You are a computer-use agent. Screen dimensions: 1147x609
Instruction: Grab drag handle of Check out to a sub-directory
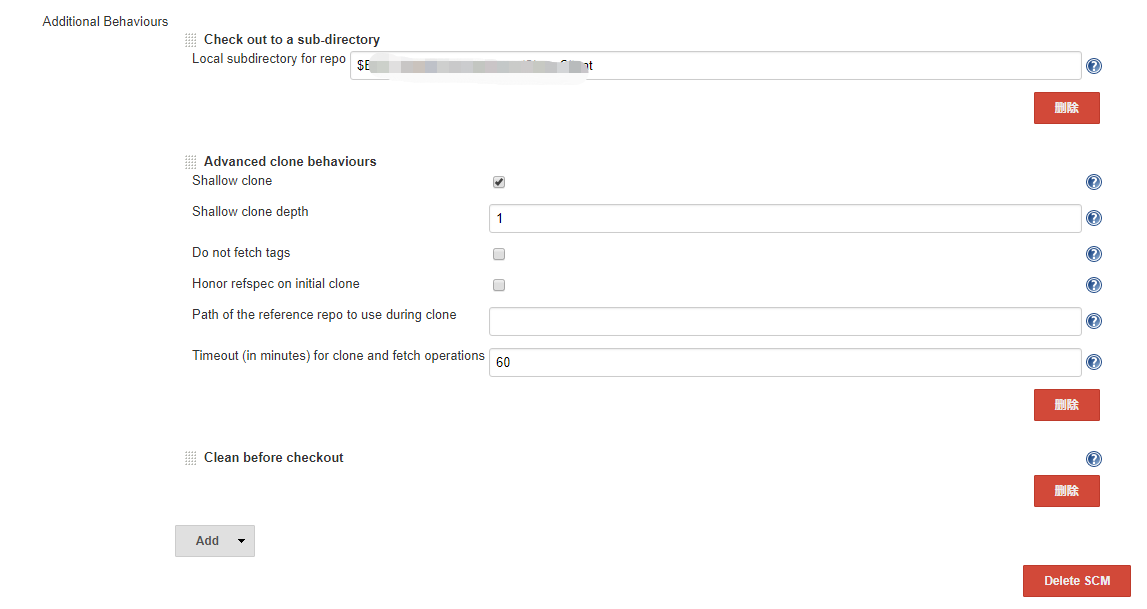[x=191, y=40]
